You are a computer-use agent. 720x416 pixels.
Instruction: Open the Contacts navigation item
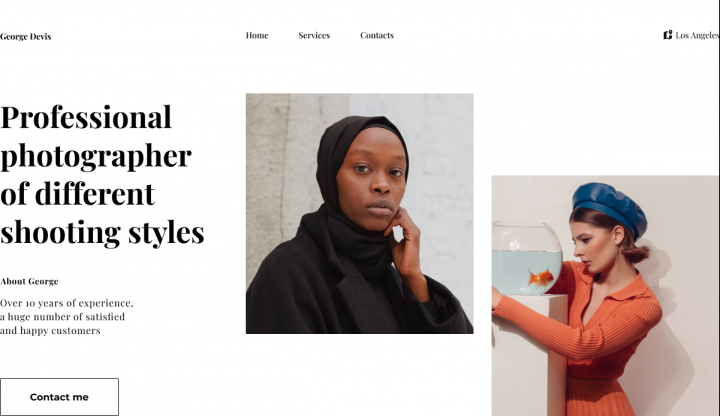tap(377, 35)
